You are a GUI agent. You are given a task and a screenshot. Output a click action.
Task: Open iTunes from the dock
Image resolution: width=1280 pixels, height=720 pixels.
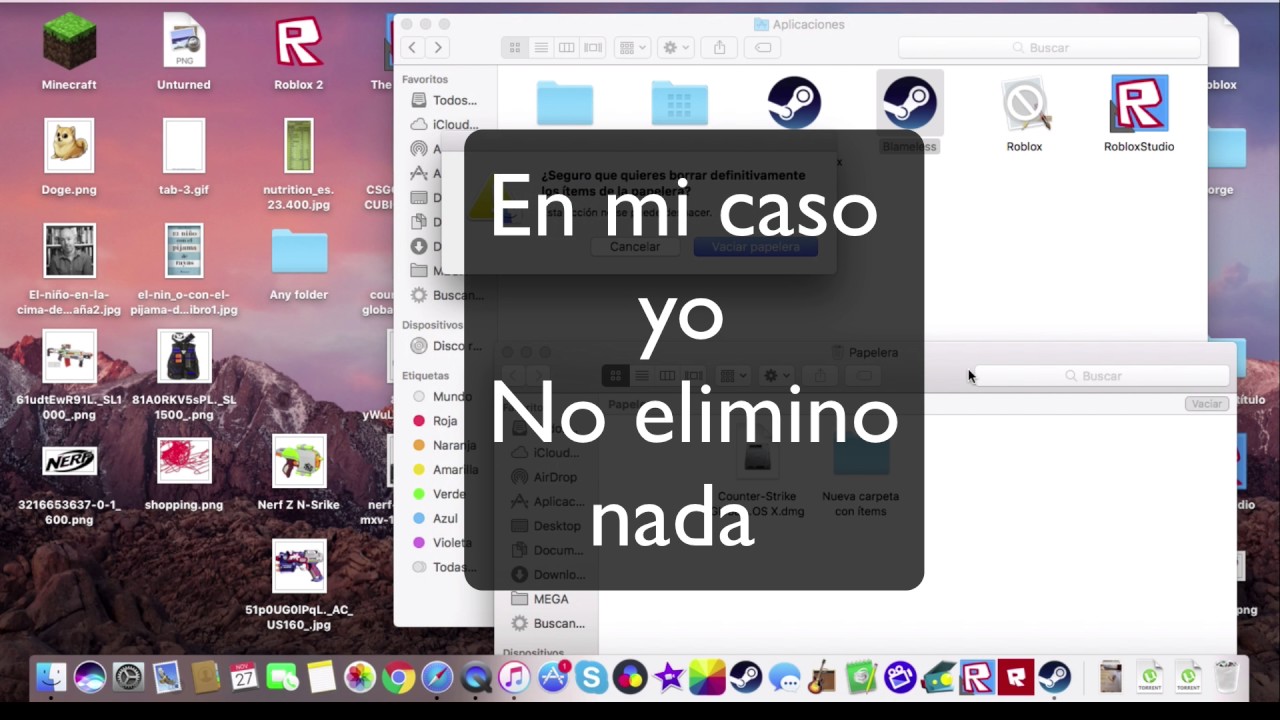(514, 678)
